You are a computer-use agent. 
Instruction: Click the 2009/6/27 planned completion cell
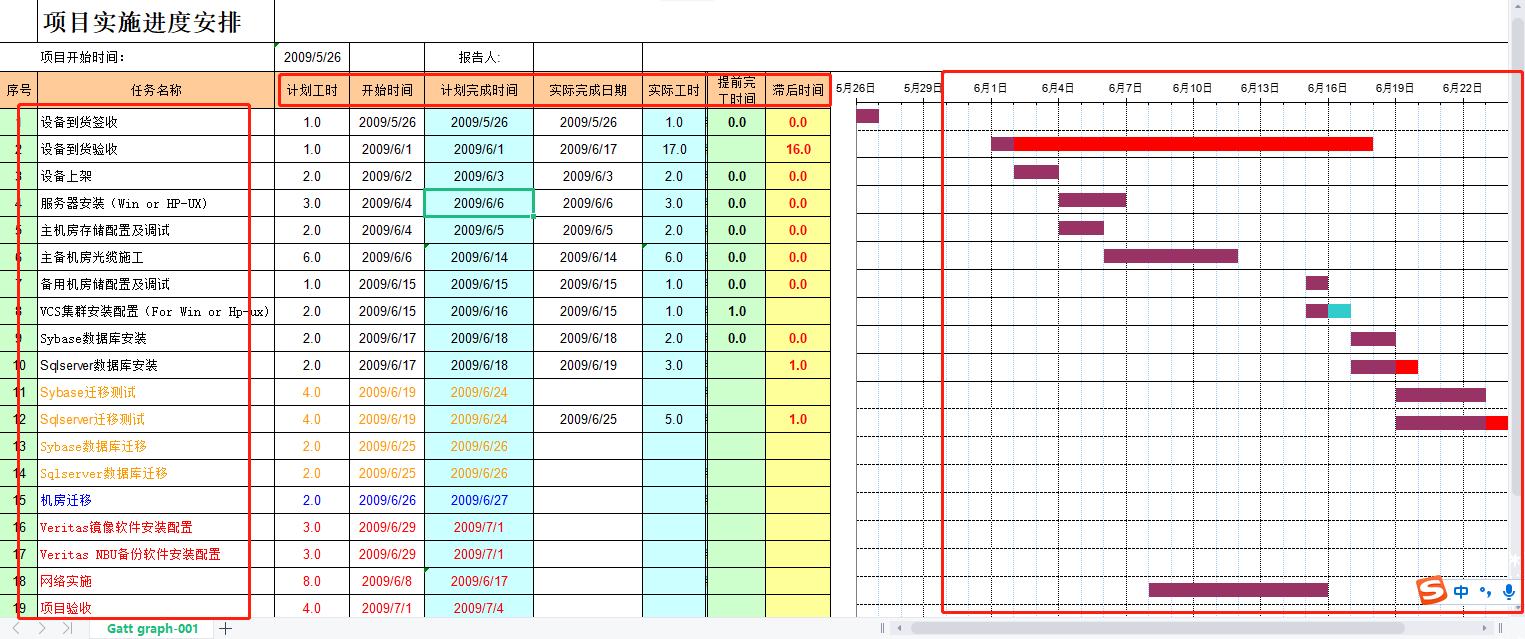(479, 500)
